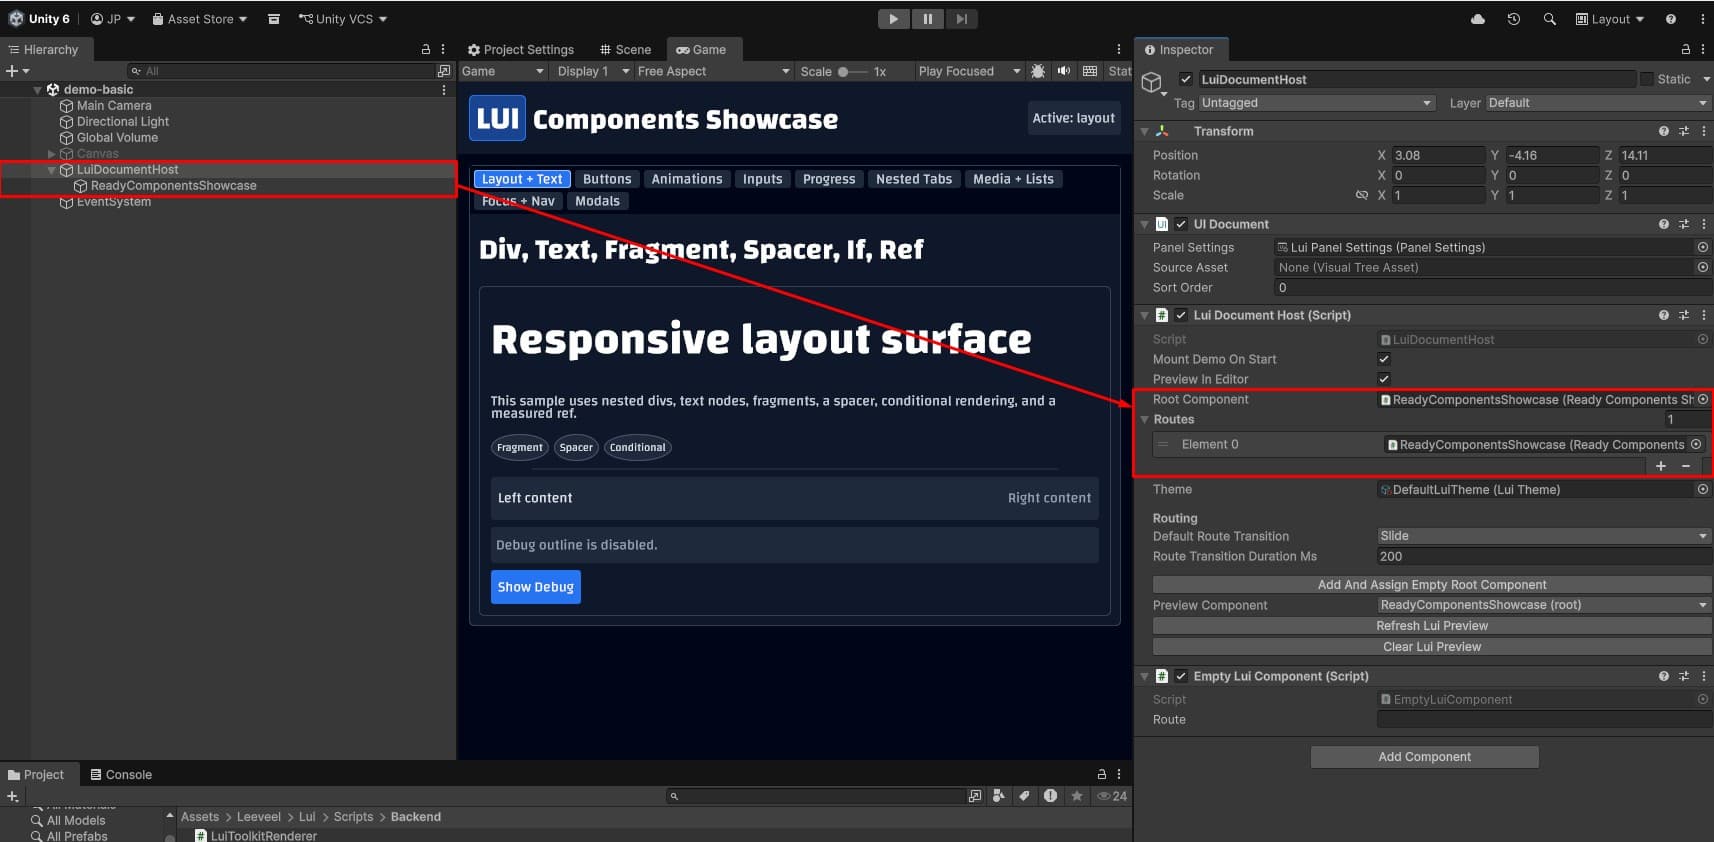The image size is (1714, 842).
Task: Open the Hierarchy search in new window icon
Action: click(444, 71)
